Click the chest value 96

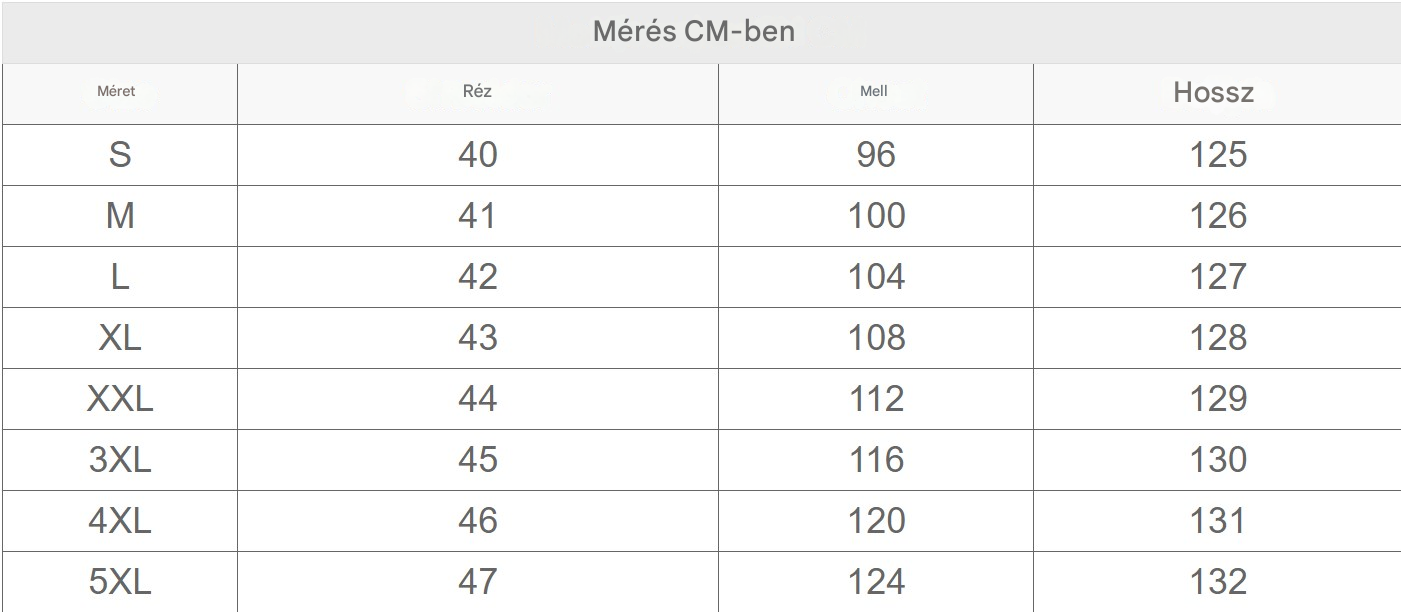click(876, 154)
